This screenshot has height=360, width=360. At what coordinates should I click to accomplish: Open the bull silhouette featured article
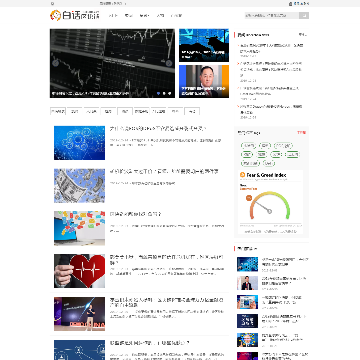[204, 45]
